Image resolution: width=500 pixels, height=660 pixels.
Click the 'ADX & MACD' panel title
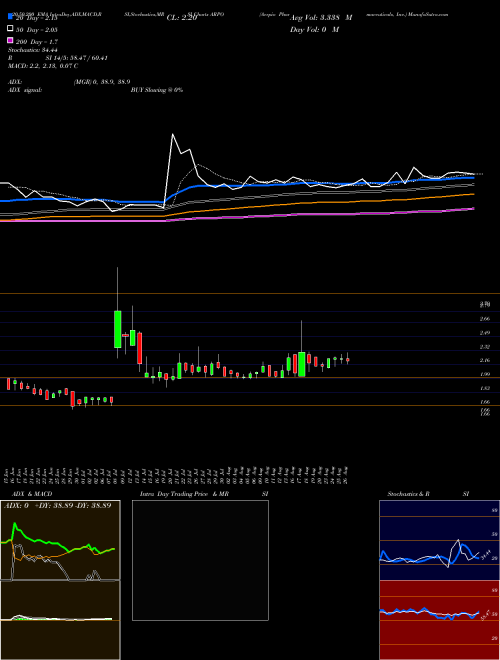click(32, 494)
